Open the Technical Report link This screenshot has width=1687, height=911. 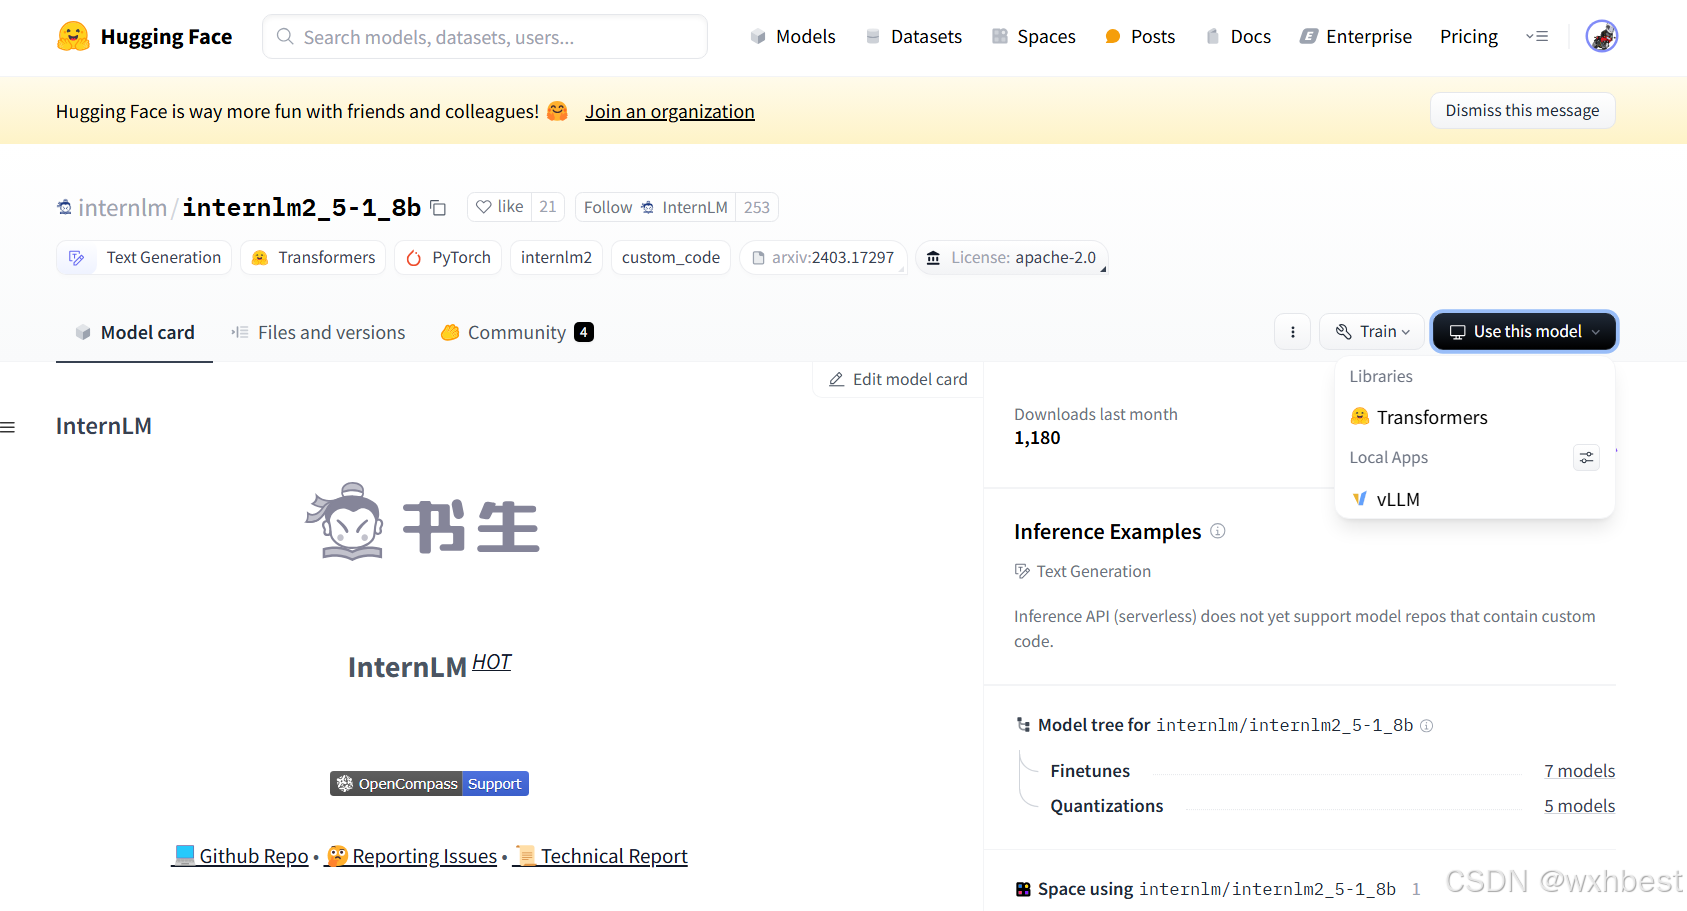pyautogui.click(x=600, y=856)
